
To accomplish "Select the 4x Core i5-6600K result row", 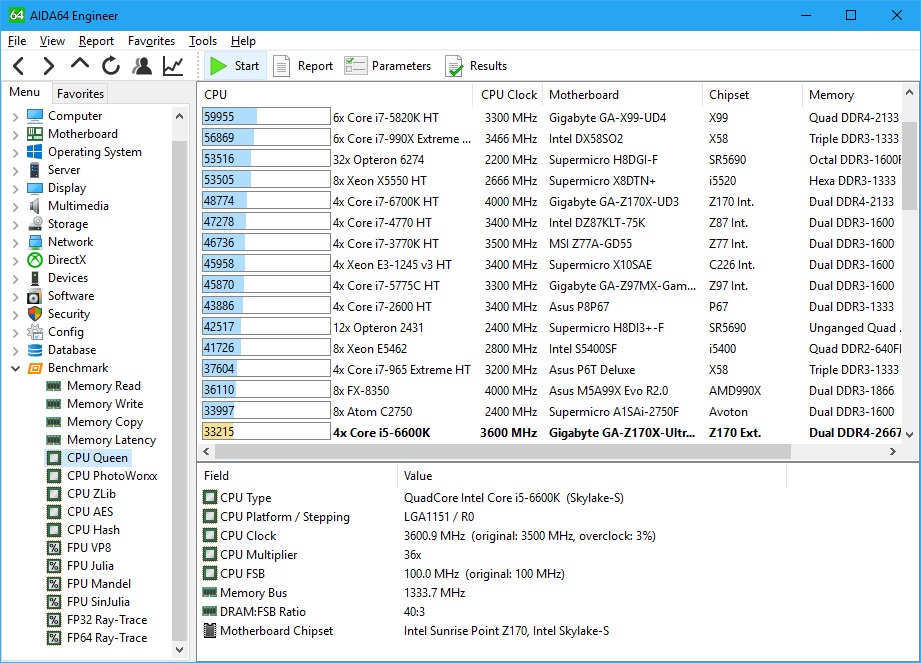I will coord(551,433).
